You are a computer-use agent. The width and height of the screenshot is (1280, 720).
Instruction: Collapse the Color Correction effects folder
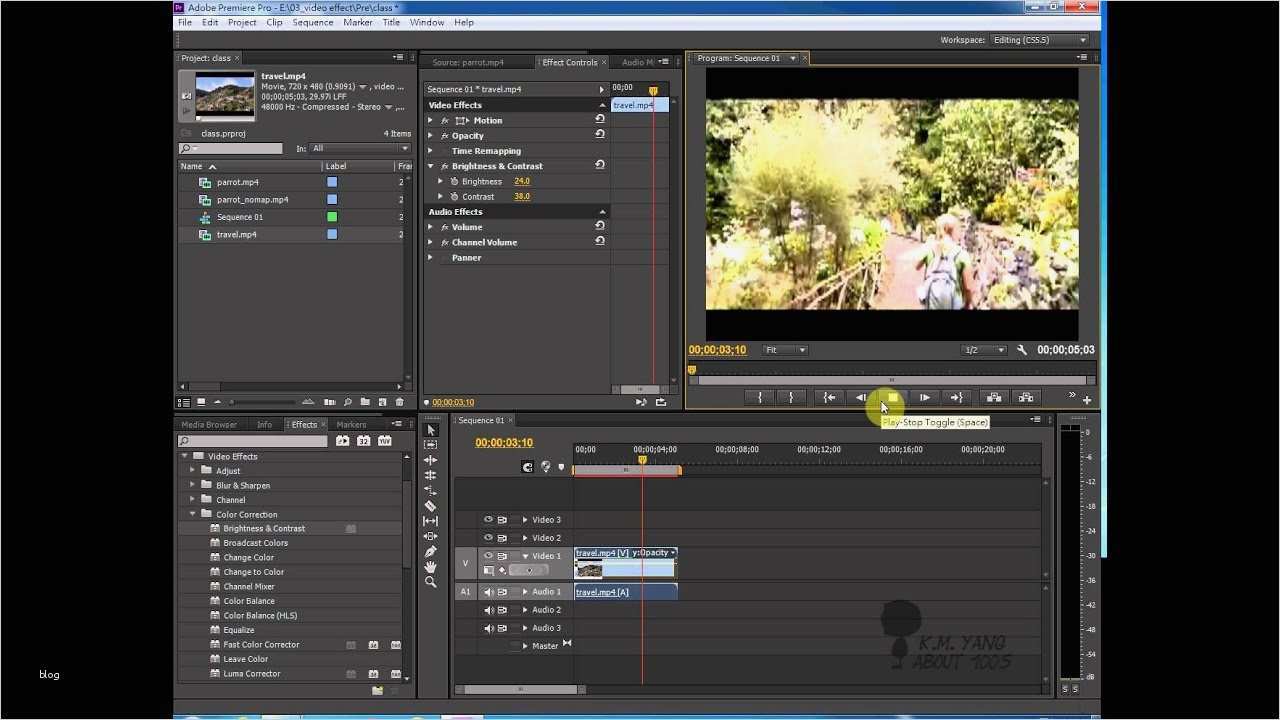[x=193, y=514]
